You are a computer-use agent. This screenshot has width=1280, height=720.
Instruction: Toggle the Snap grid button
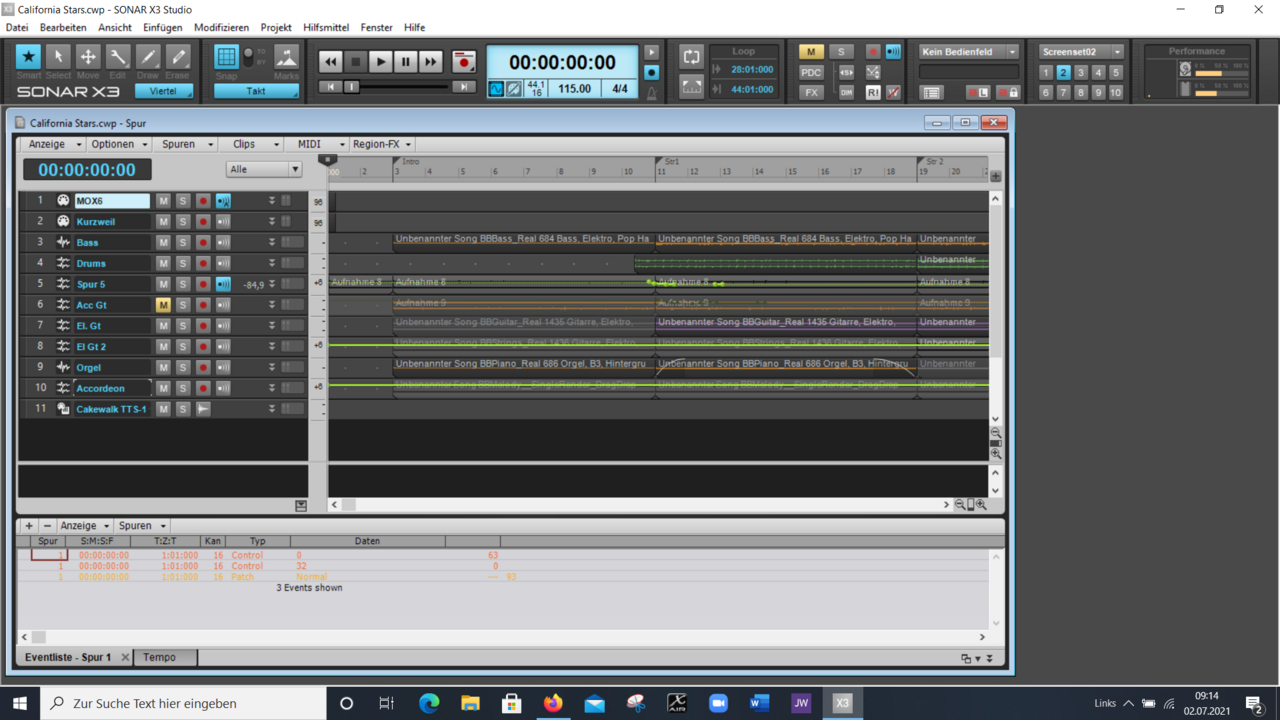[x=227, y=57]
